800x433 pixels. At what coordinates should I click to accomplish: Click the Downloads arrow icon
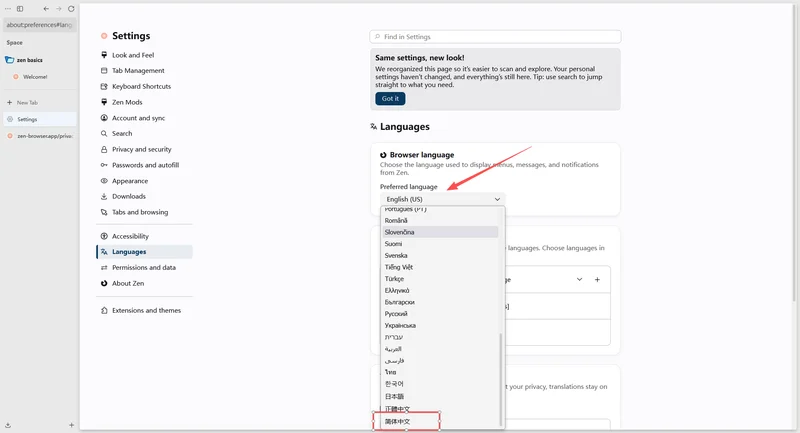pyautogui.click(x=104, y=196)
